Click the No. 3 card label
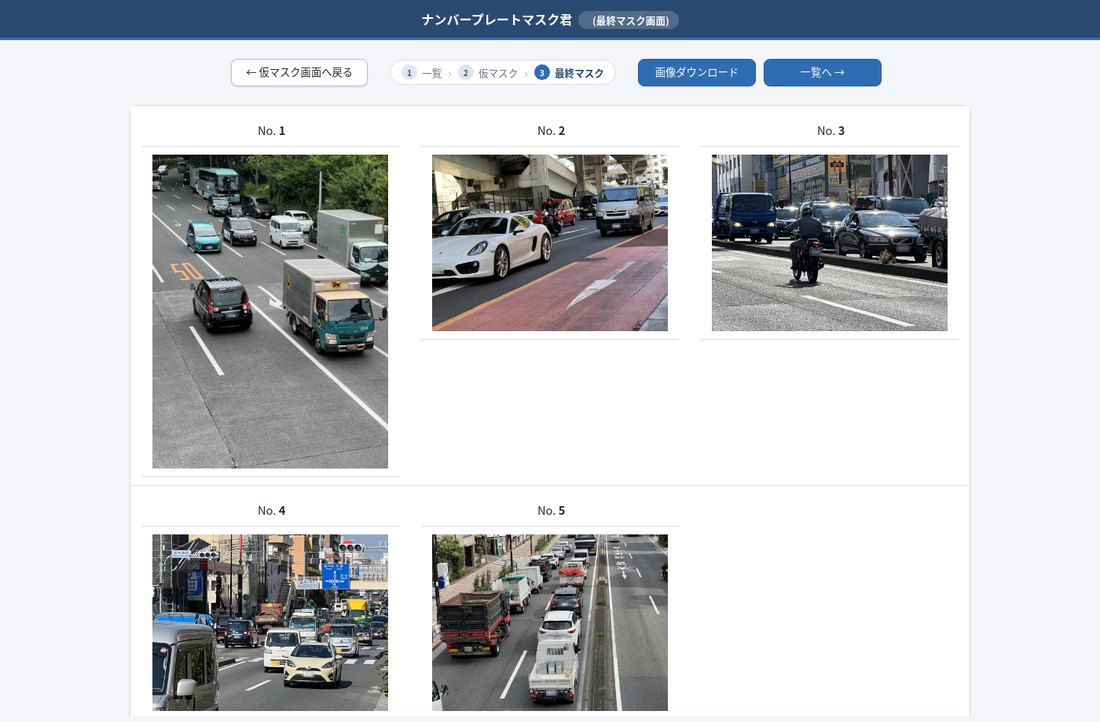The height and width of the screenshot is (722, 1100). coord(831,131)
